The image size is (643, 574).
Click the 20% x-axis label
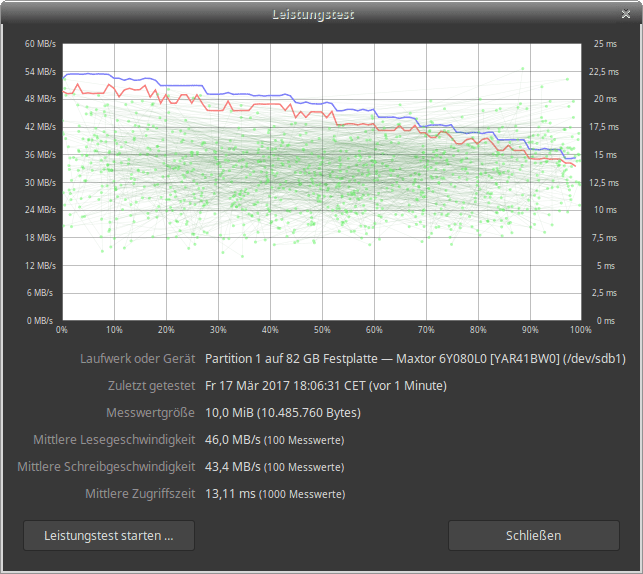tap(166, 330)
